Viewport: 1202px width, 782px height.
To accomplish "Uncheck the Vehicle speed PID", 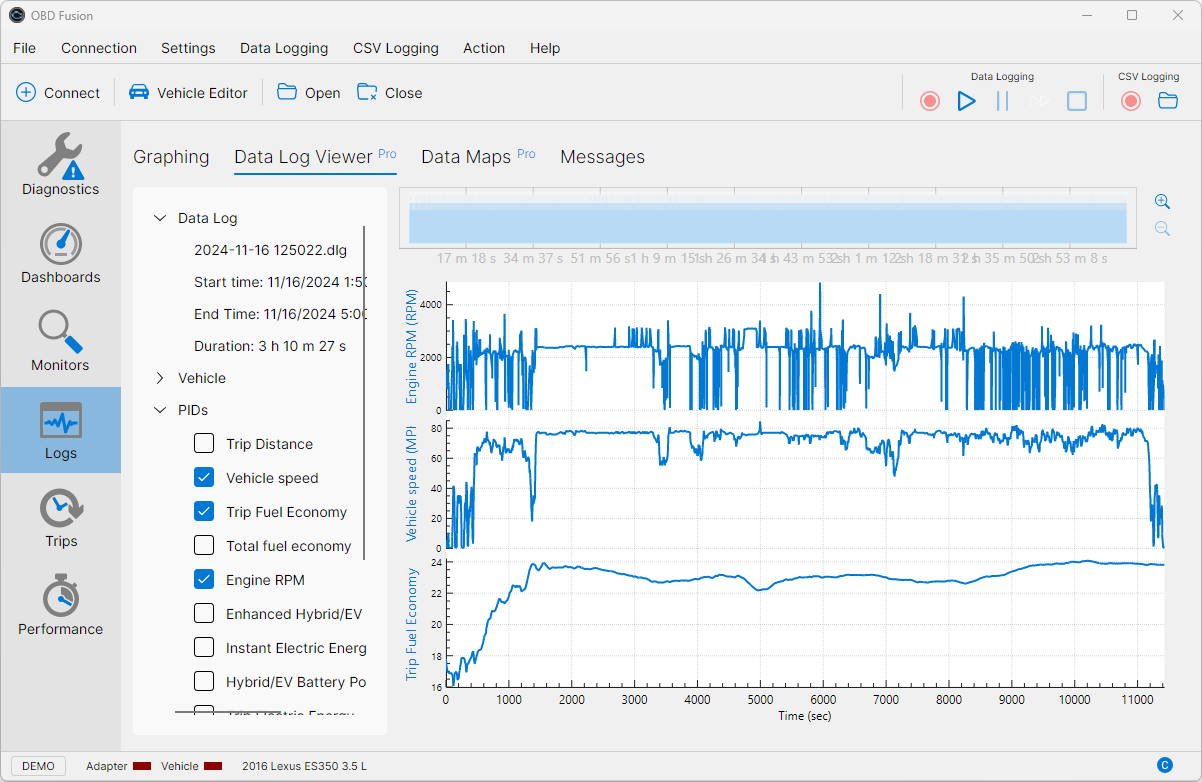I will (204, 477).
